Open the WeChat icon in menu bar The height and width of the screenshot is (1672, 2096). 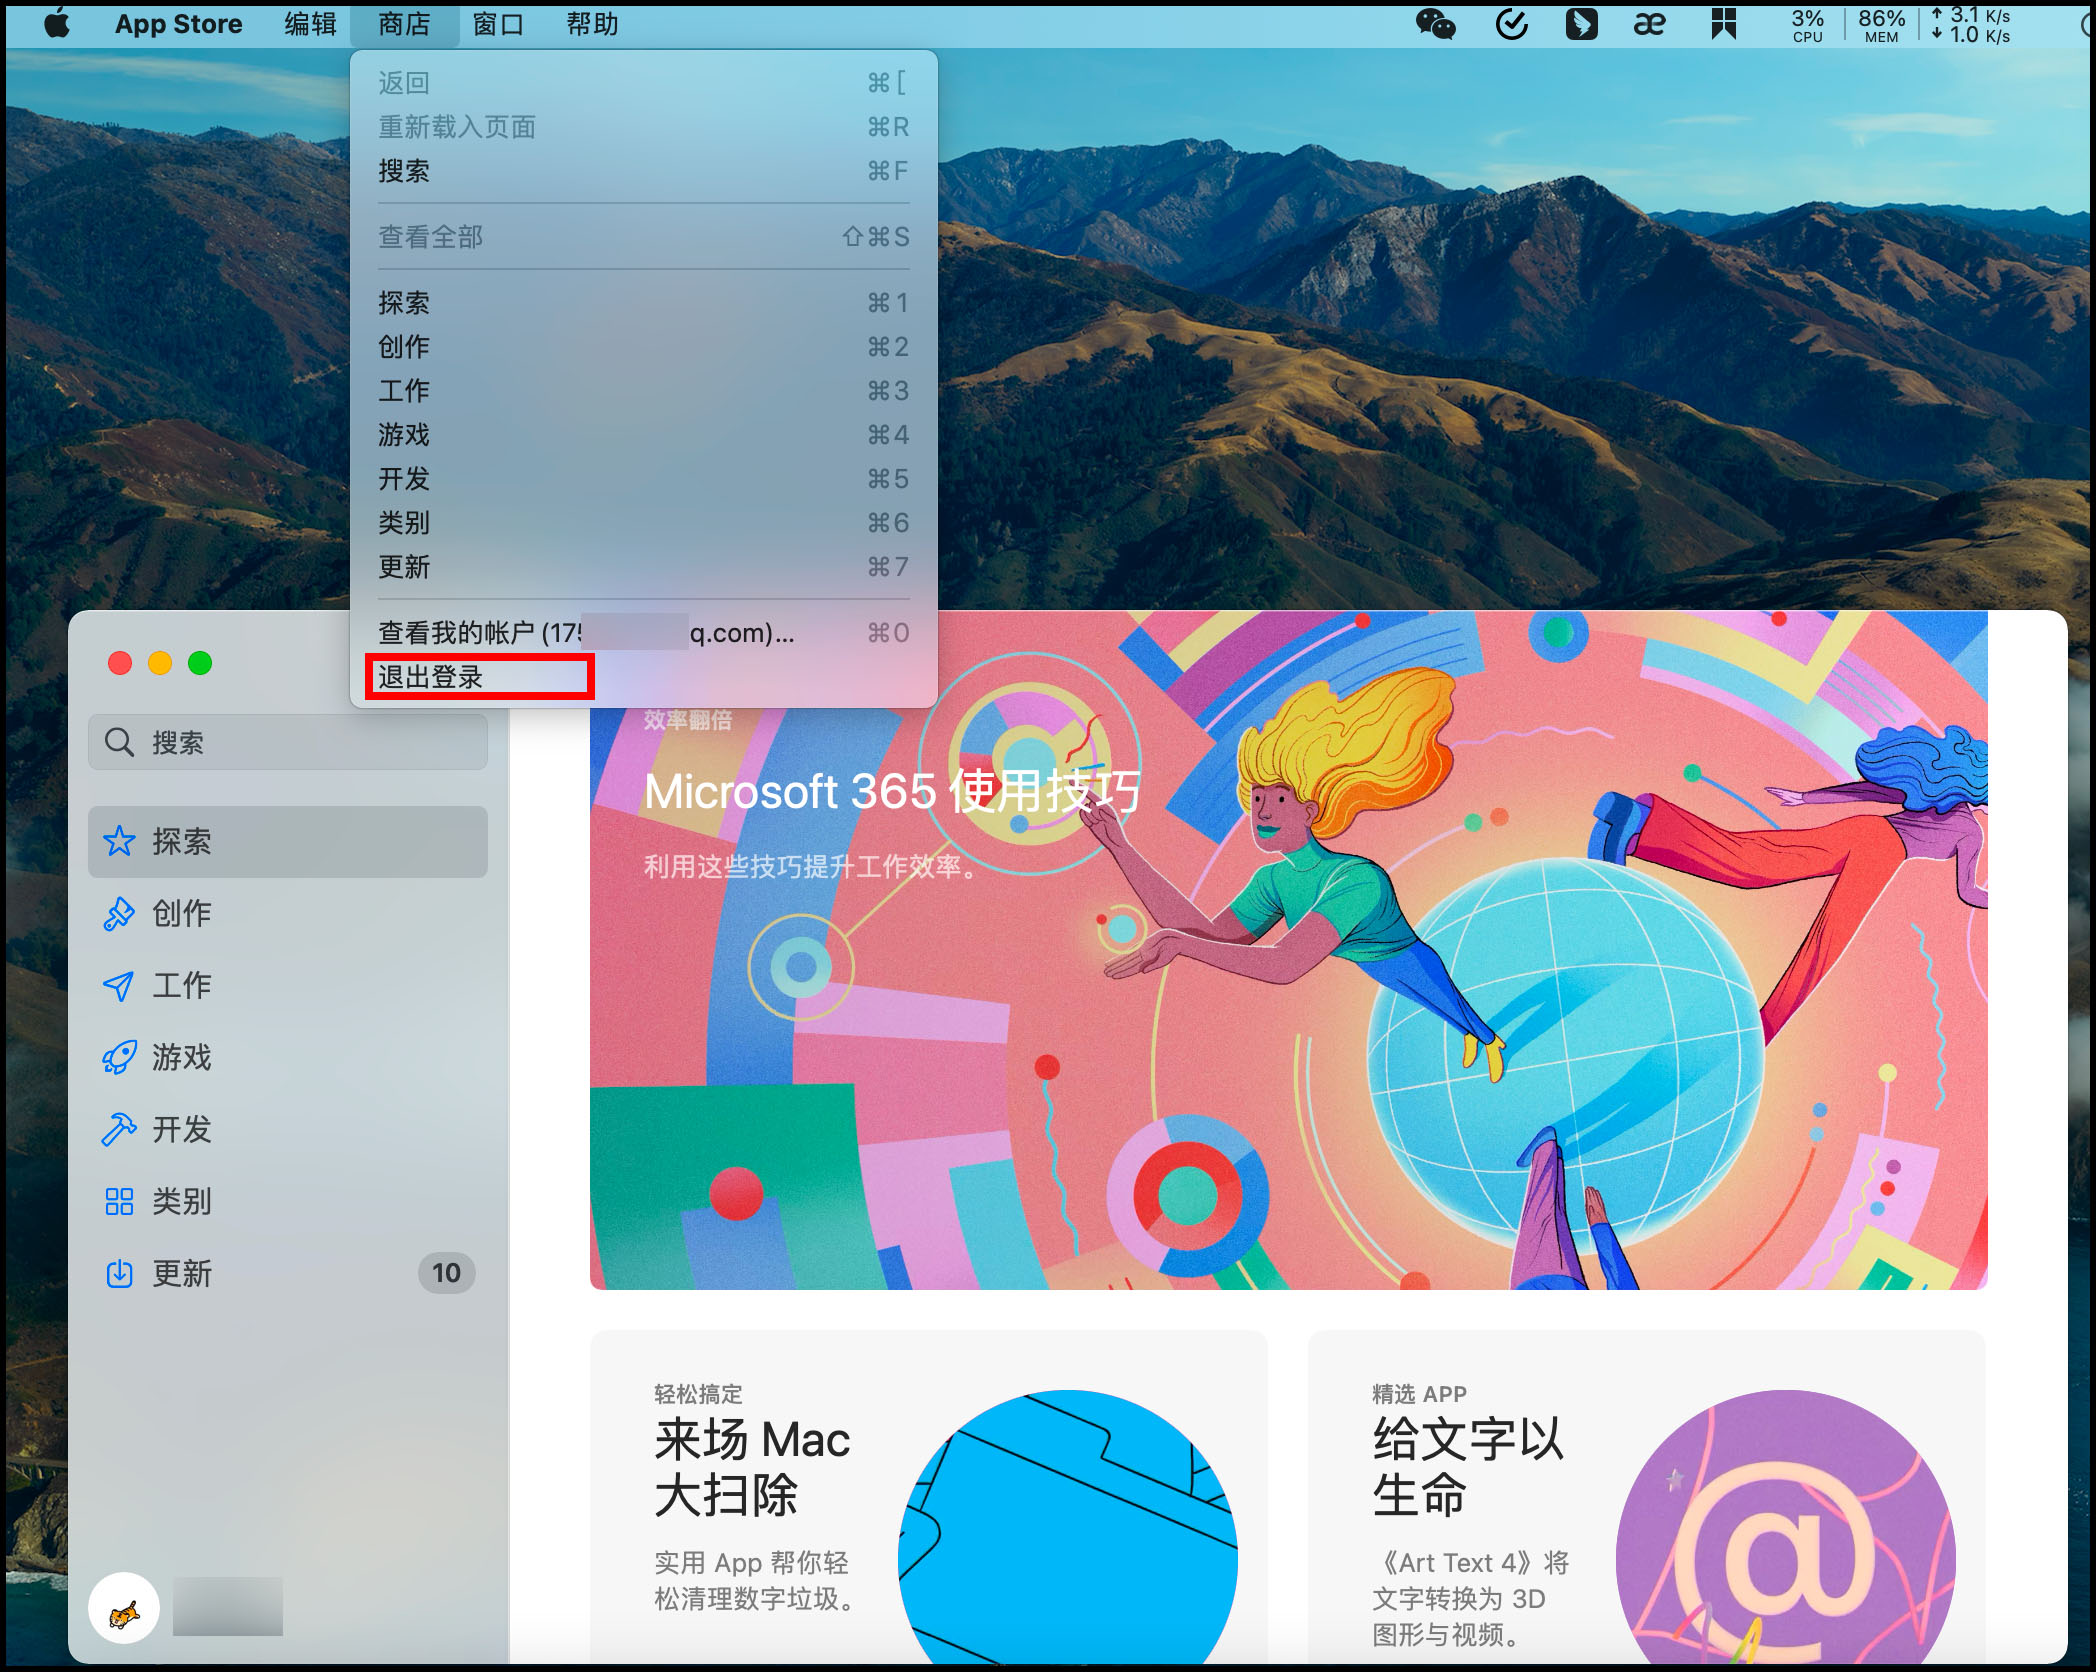pos(1435,23)
